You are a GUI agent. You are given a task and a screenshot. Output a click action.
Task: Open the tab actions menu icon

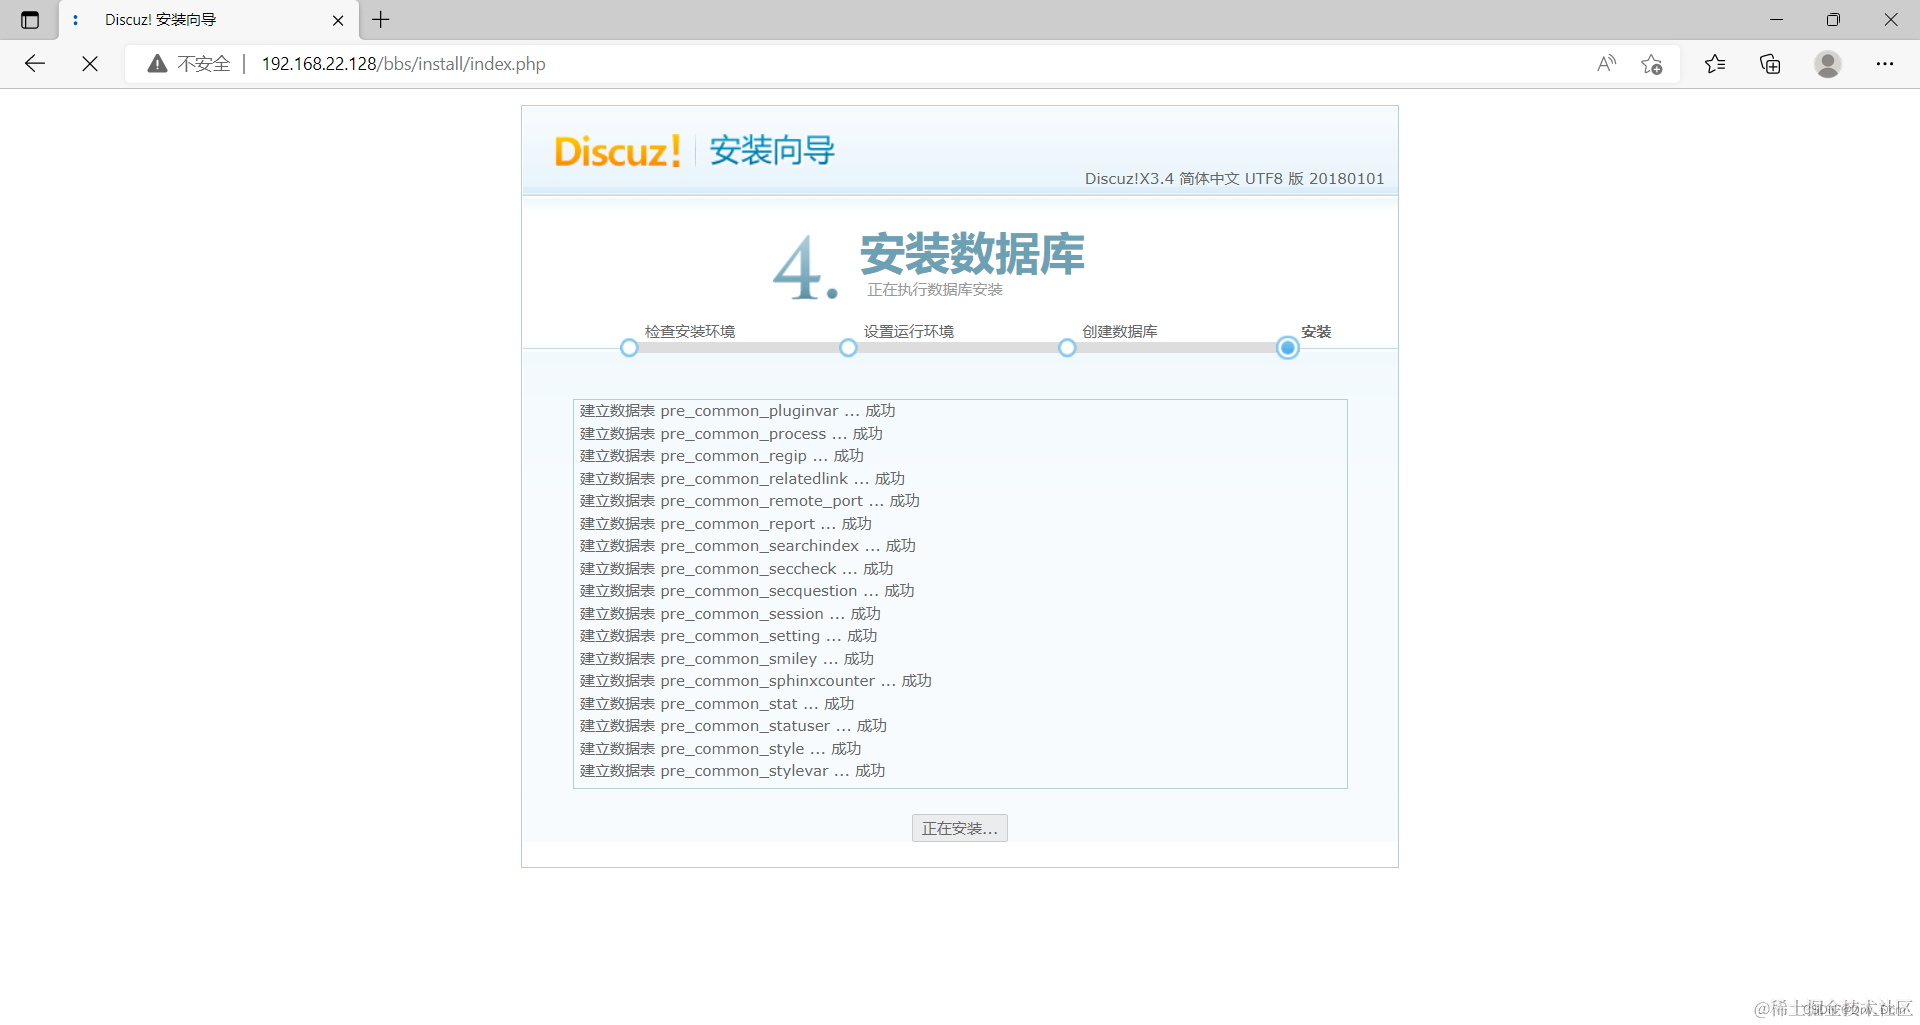30,20
